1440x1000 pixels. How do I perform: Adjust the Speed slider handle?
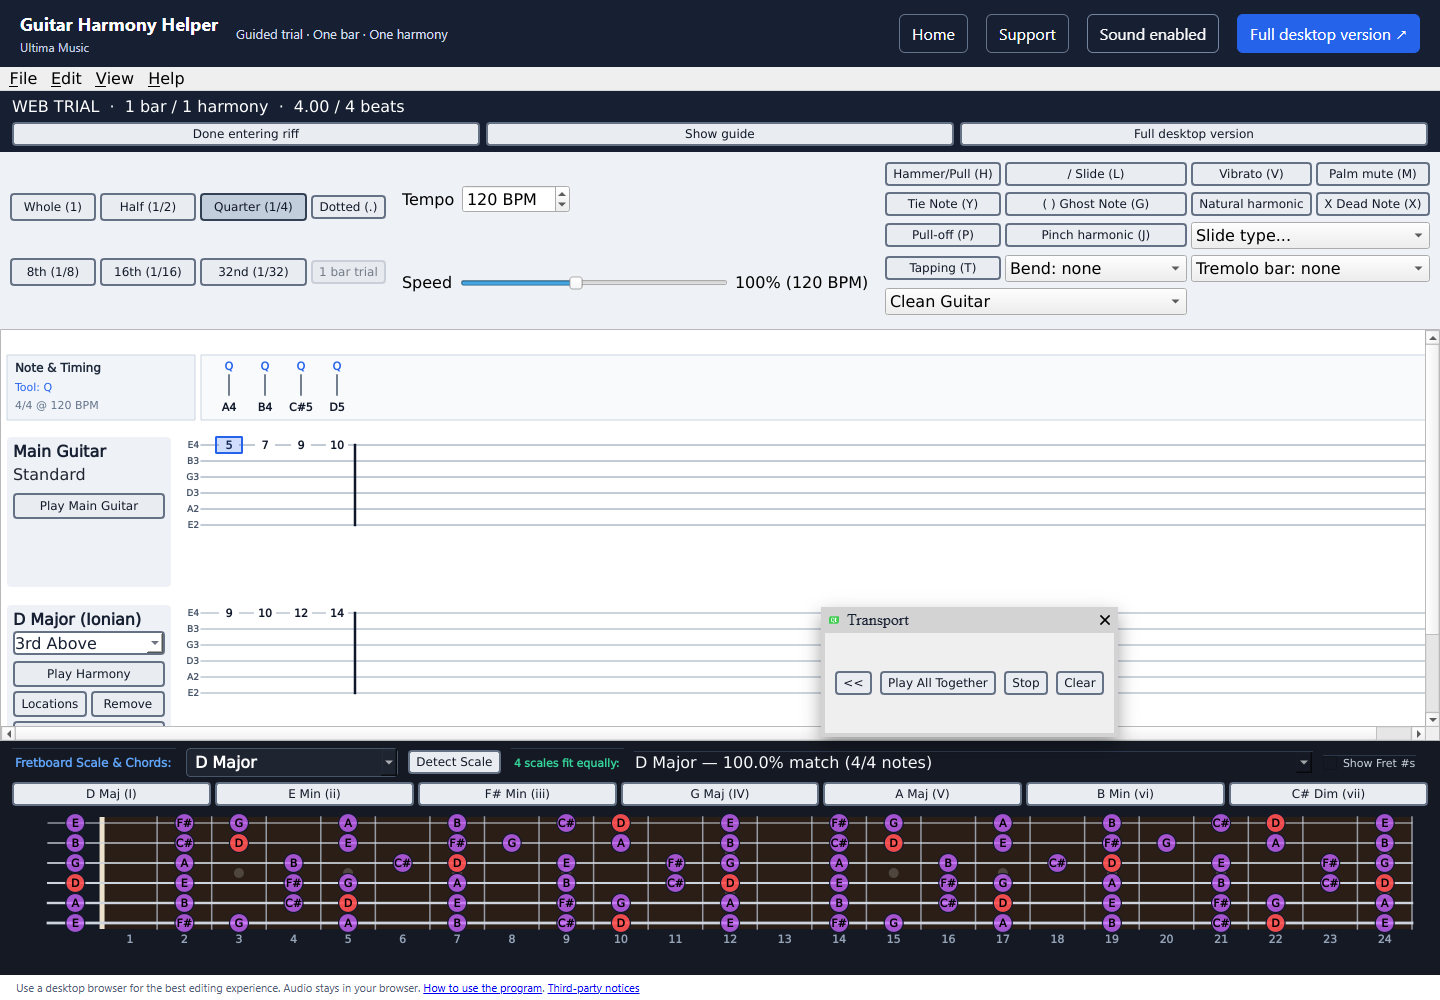(x=576, y=283)
